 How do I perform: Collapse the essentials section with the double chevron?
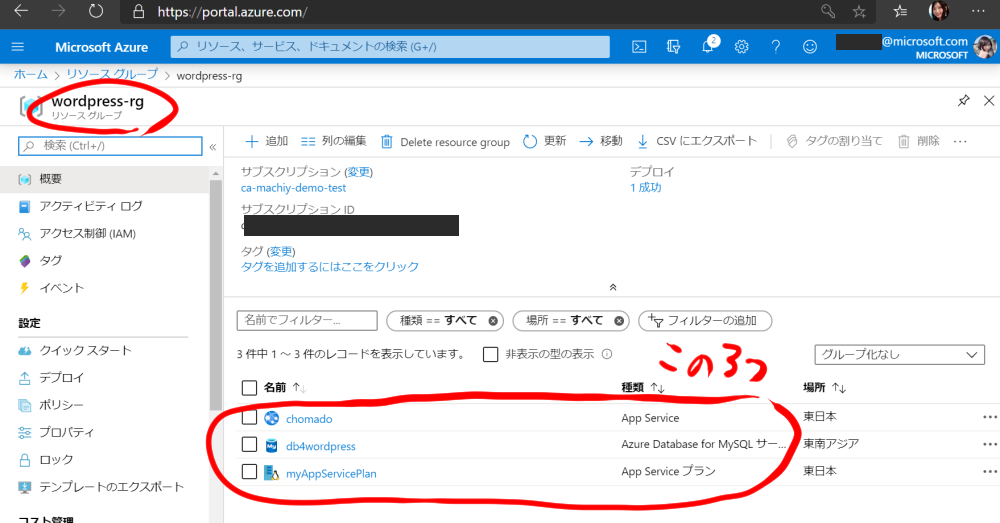click(613, 288)
